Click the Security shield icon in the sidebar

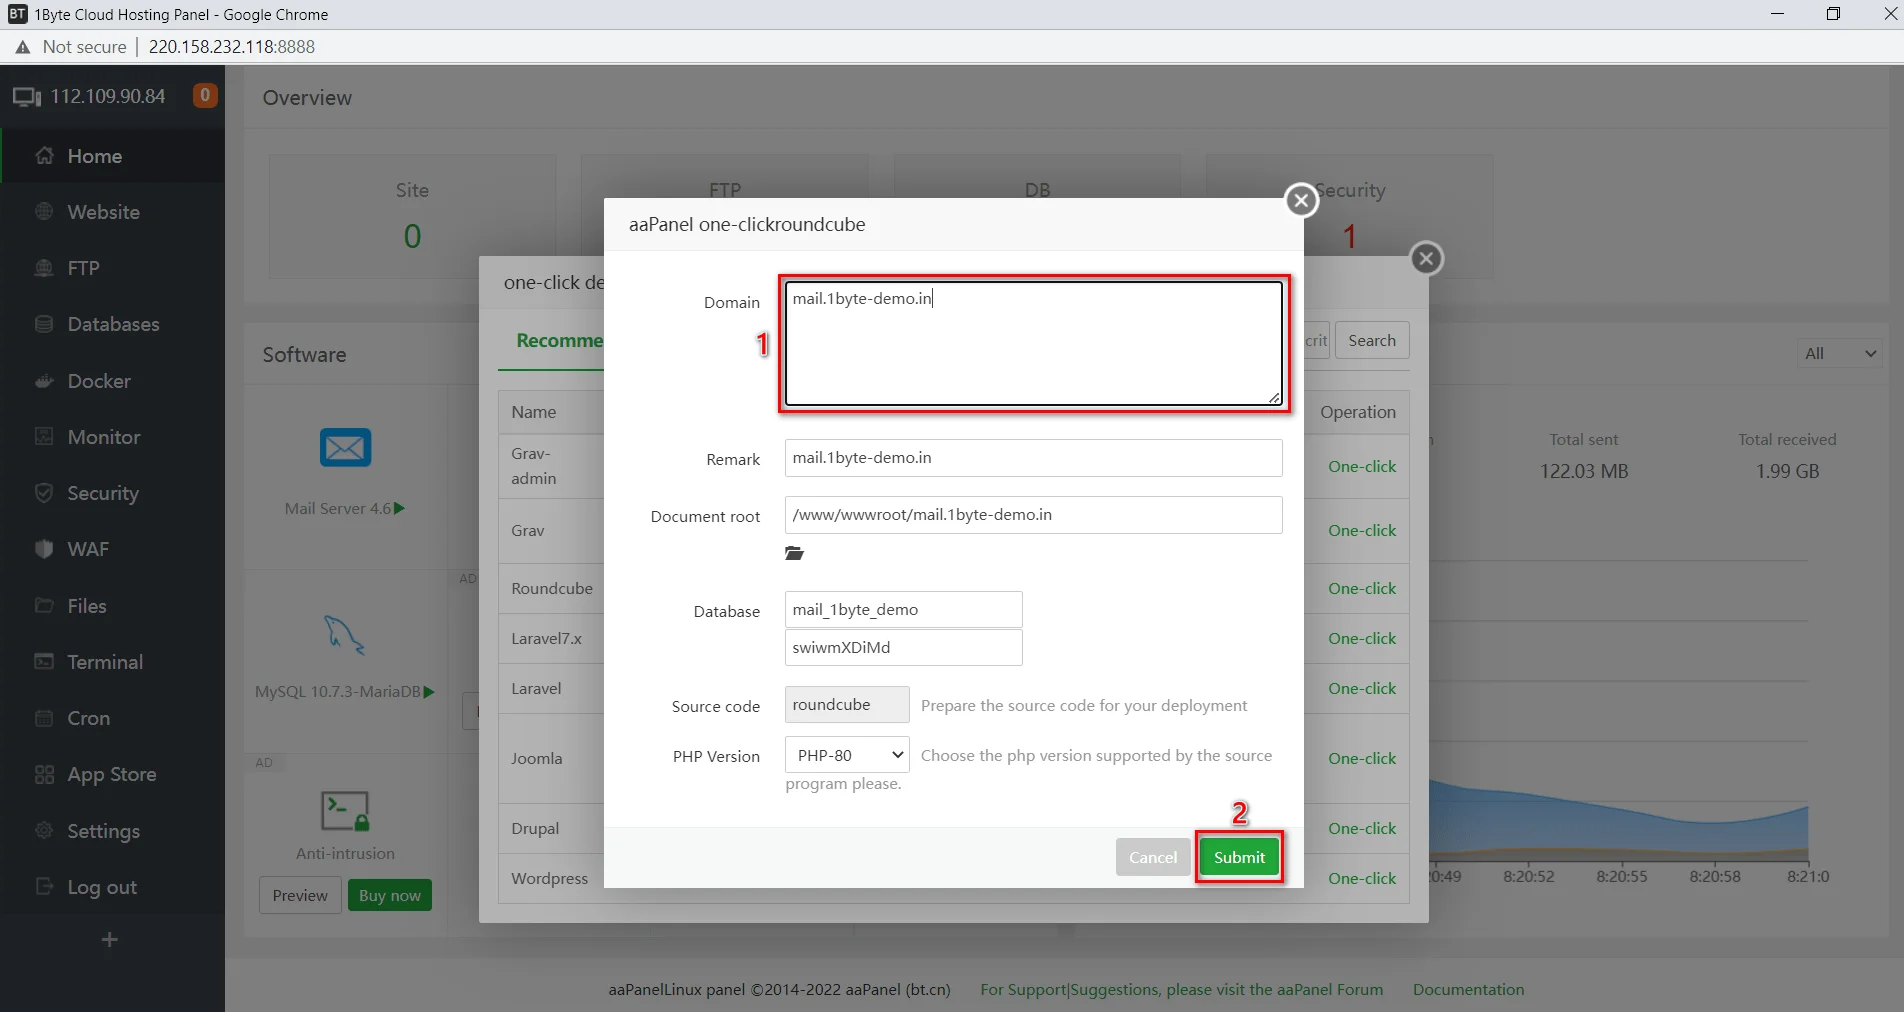[x=44, y=493]
